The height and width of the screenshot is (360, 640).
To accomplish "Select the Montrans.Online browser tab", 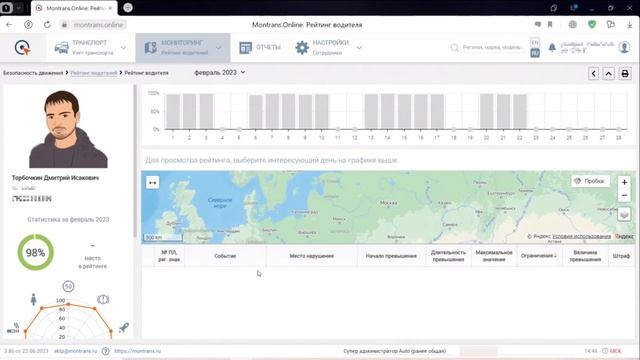I will pyautogui.click(x=74, y=8).
